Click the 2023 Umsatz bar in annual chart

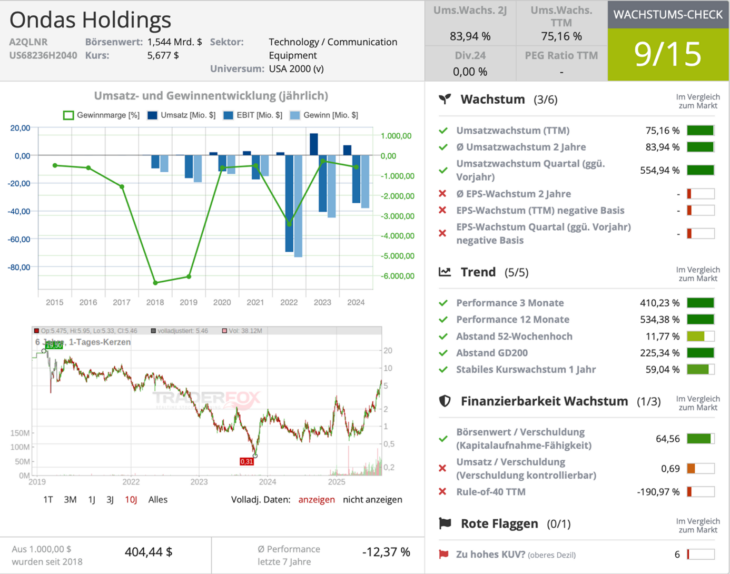(314, 144)
